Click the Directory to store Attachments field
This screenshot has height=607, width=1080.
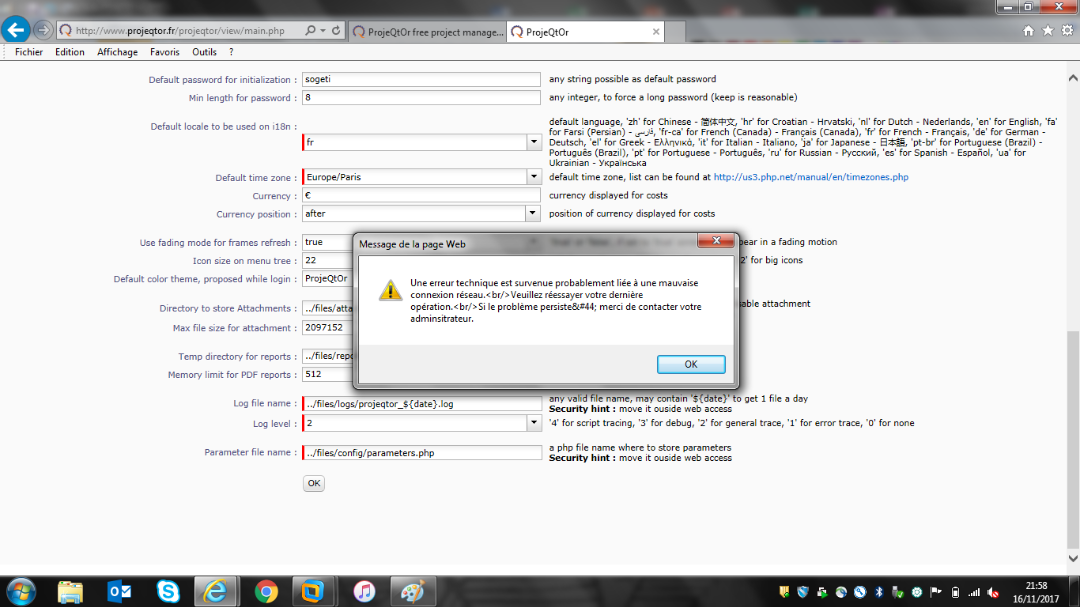(328, 309)
